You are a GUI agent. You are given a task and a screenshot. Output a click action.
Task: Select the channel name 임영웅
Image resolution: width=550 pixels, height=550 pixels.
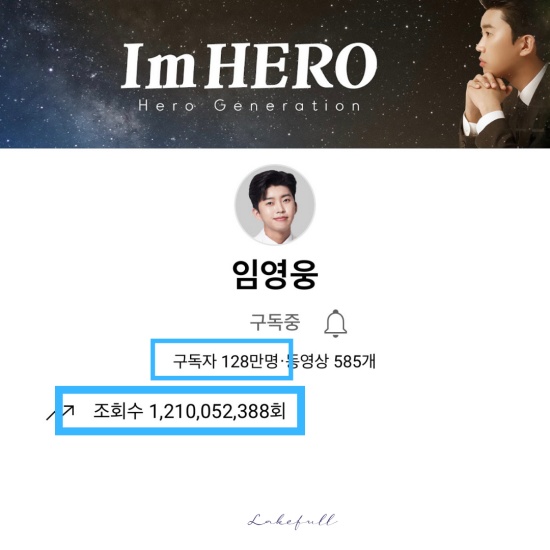pyautogui.click(x=275, y=275)
